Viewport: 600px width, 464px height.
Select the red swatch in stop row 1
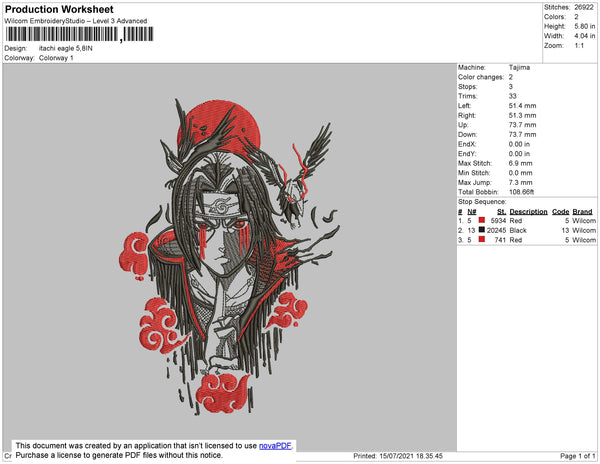tap(482, 220)
